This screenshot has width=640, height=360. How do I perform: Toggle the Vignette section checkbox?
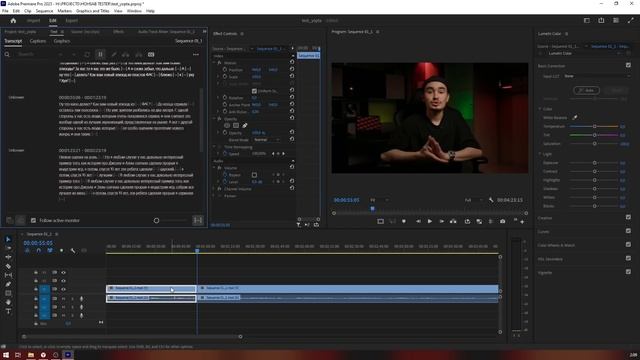point(628,271)
